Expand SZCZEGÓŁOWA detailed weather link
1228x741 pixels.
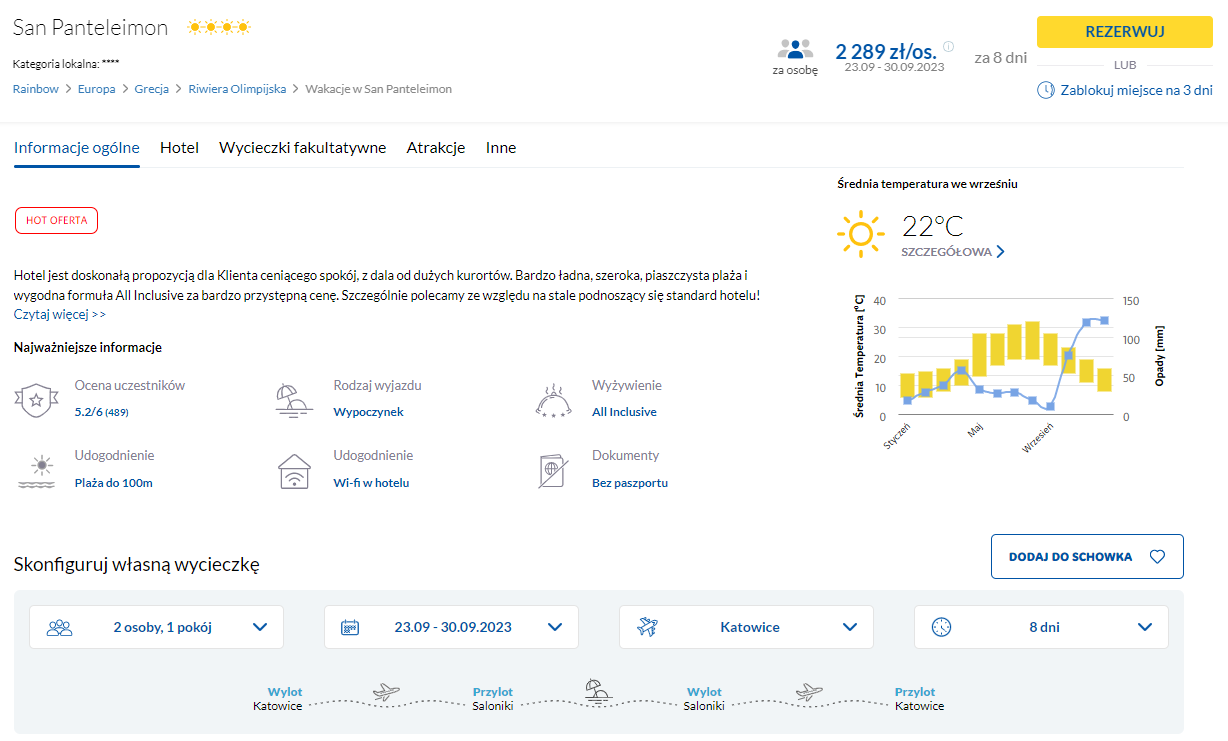click(952, 252)
